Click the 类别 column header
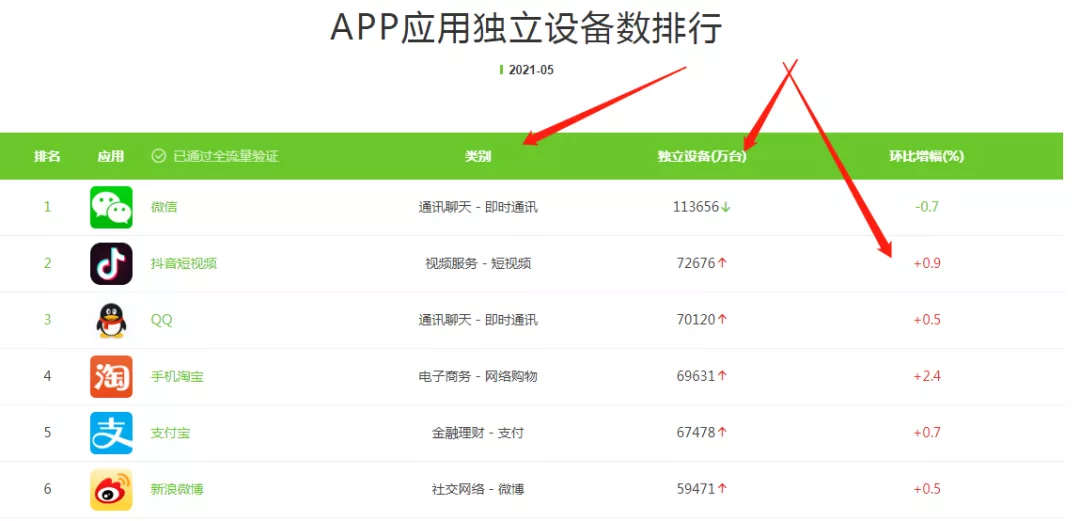 coord(478,156)
